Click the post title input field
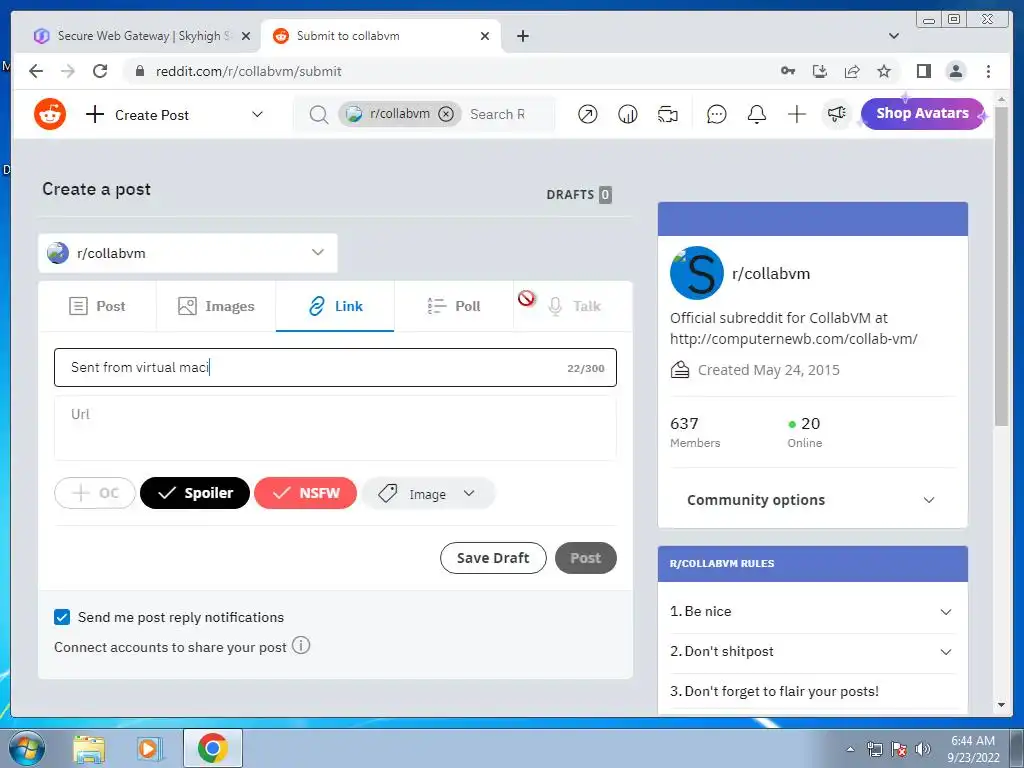This screenshot has height=768, width=1024. pyautogui.click(x=335, y=368)
